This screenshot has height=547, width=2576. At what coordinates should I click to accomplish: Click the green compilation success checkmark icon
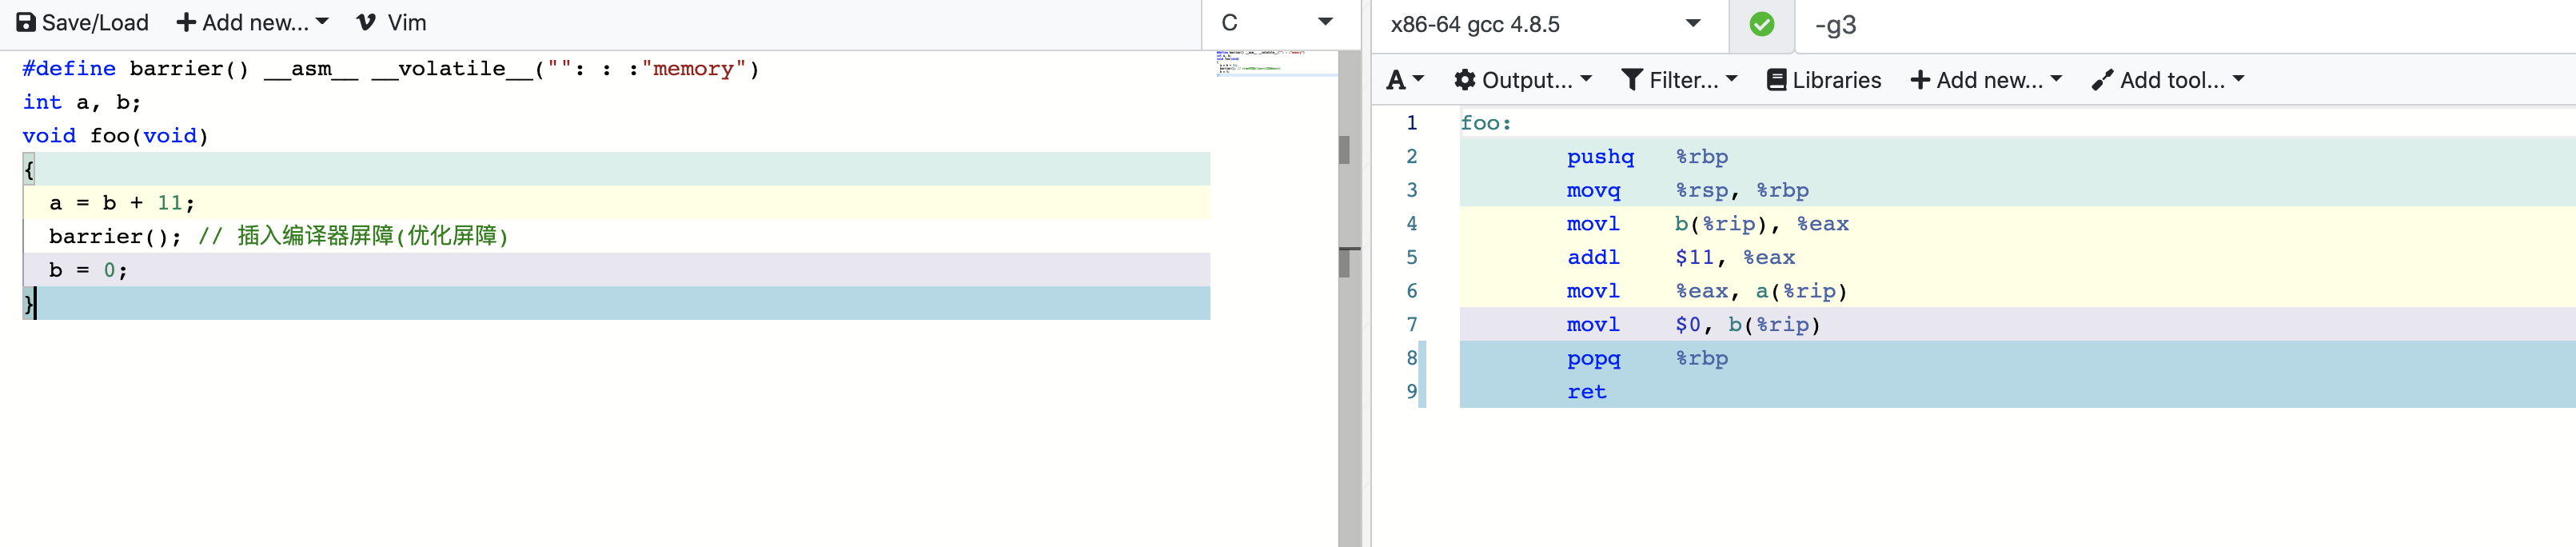pos(1762,25)
